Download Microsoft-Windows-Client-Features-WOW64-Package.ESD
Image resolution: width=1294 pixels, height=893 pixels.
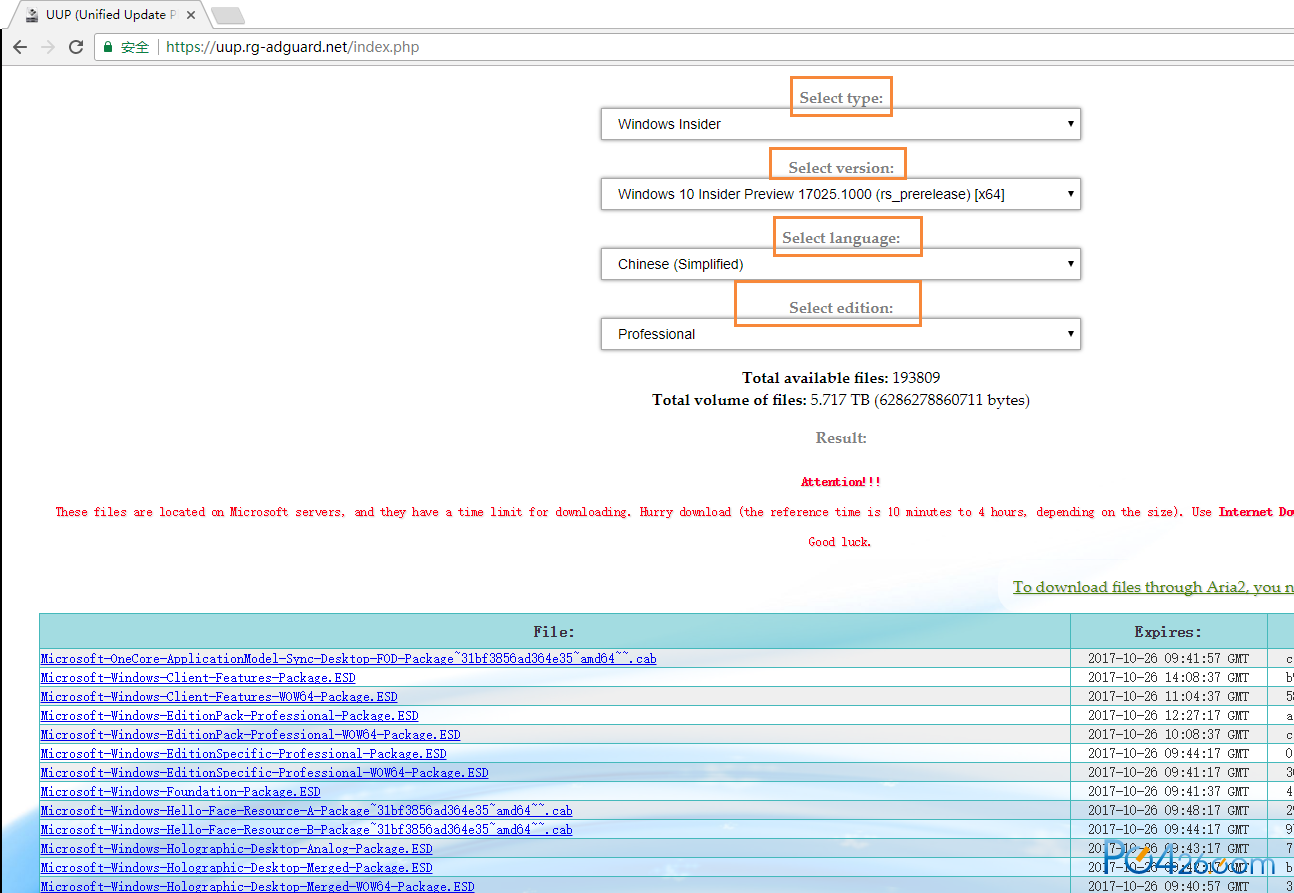(x=219, y=697)
